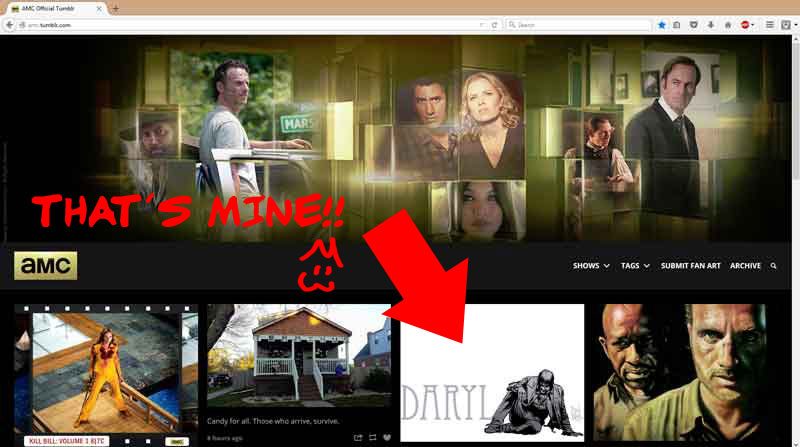Image resolution: width=800 pixels, height=447 pixels.
Task: Go to the browser home icon
Action: 728,24
